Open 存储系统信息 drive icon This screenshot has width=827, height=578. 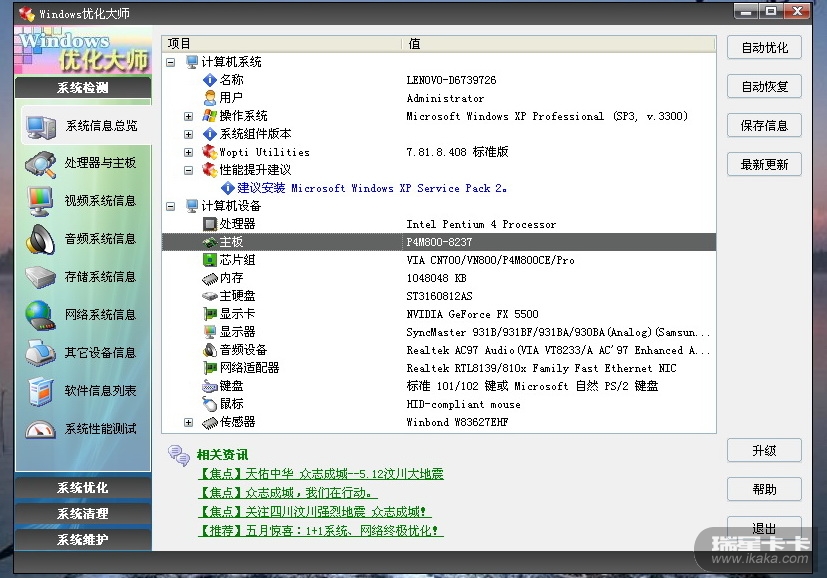click(41, 277)
